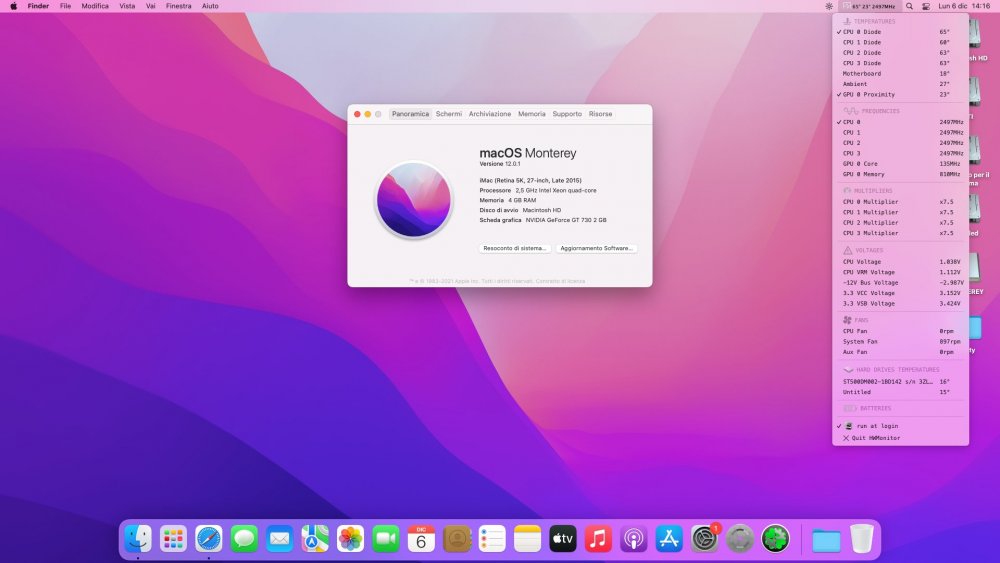The image size is (1000, 563).
Task: Open the File menu
Action: pyautogui.click(x=65, y=6)
